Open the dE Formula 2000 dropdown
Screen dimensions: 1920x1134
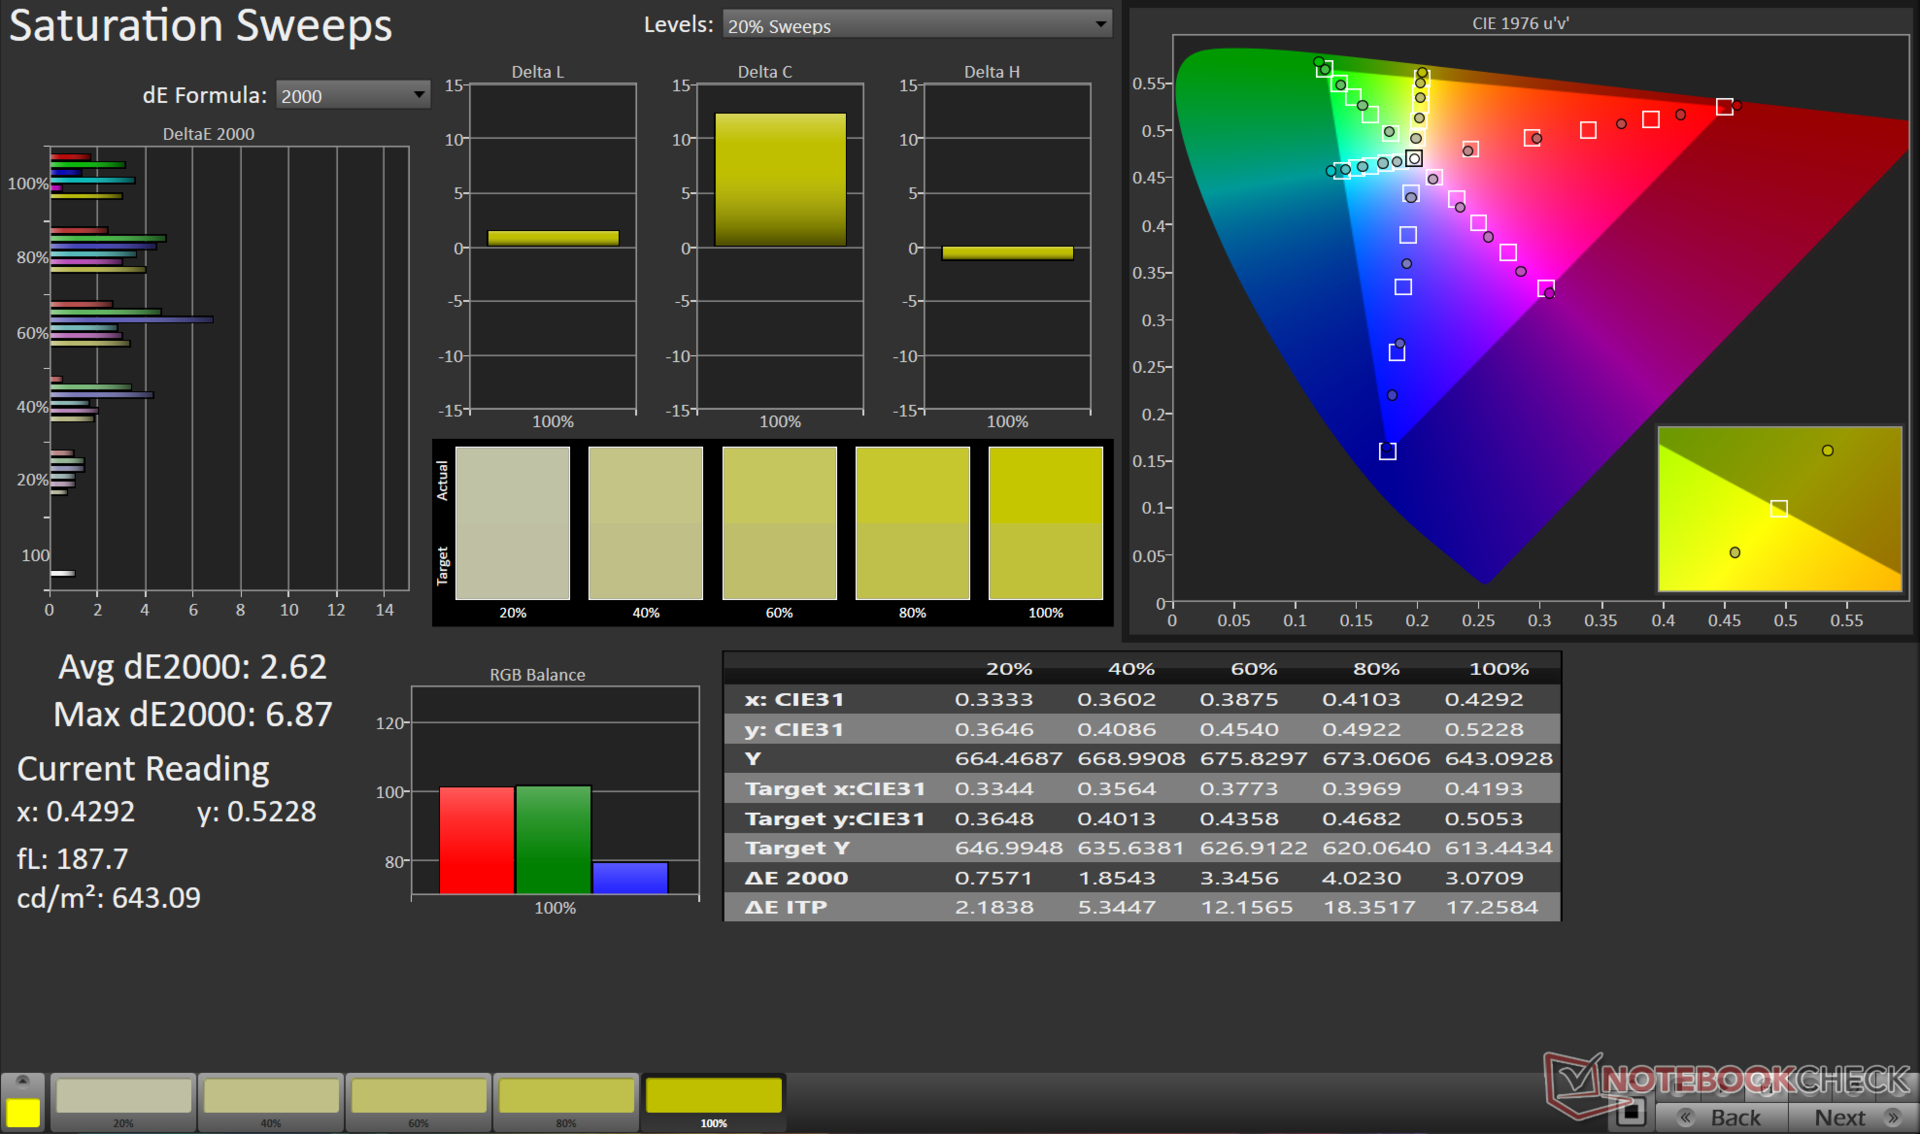pos(352,95)
